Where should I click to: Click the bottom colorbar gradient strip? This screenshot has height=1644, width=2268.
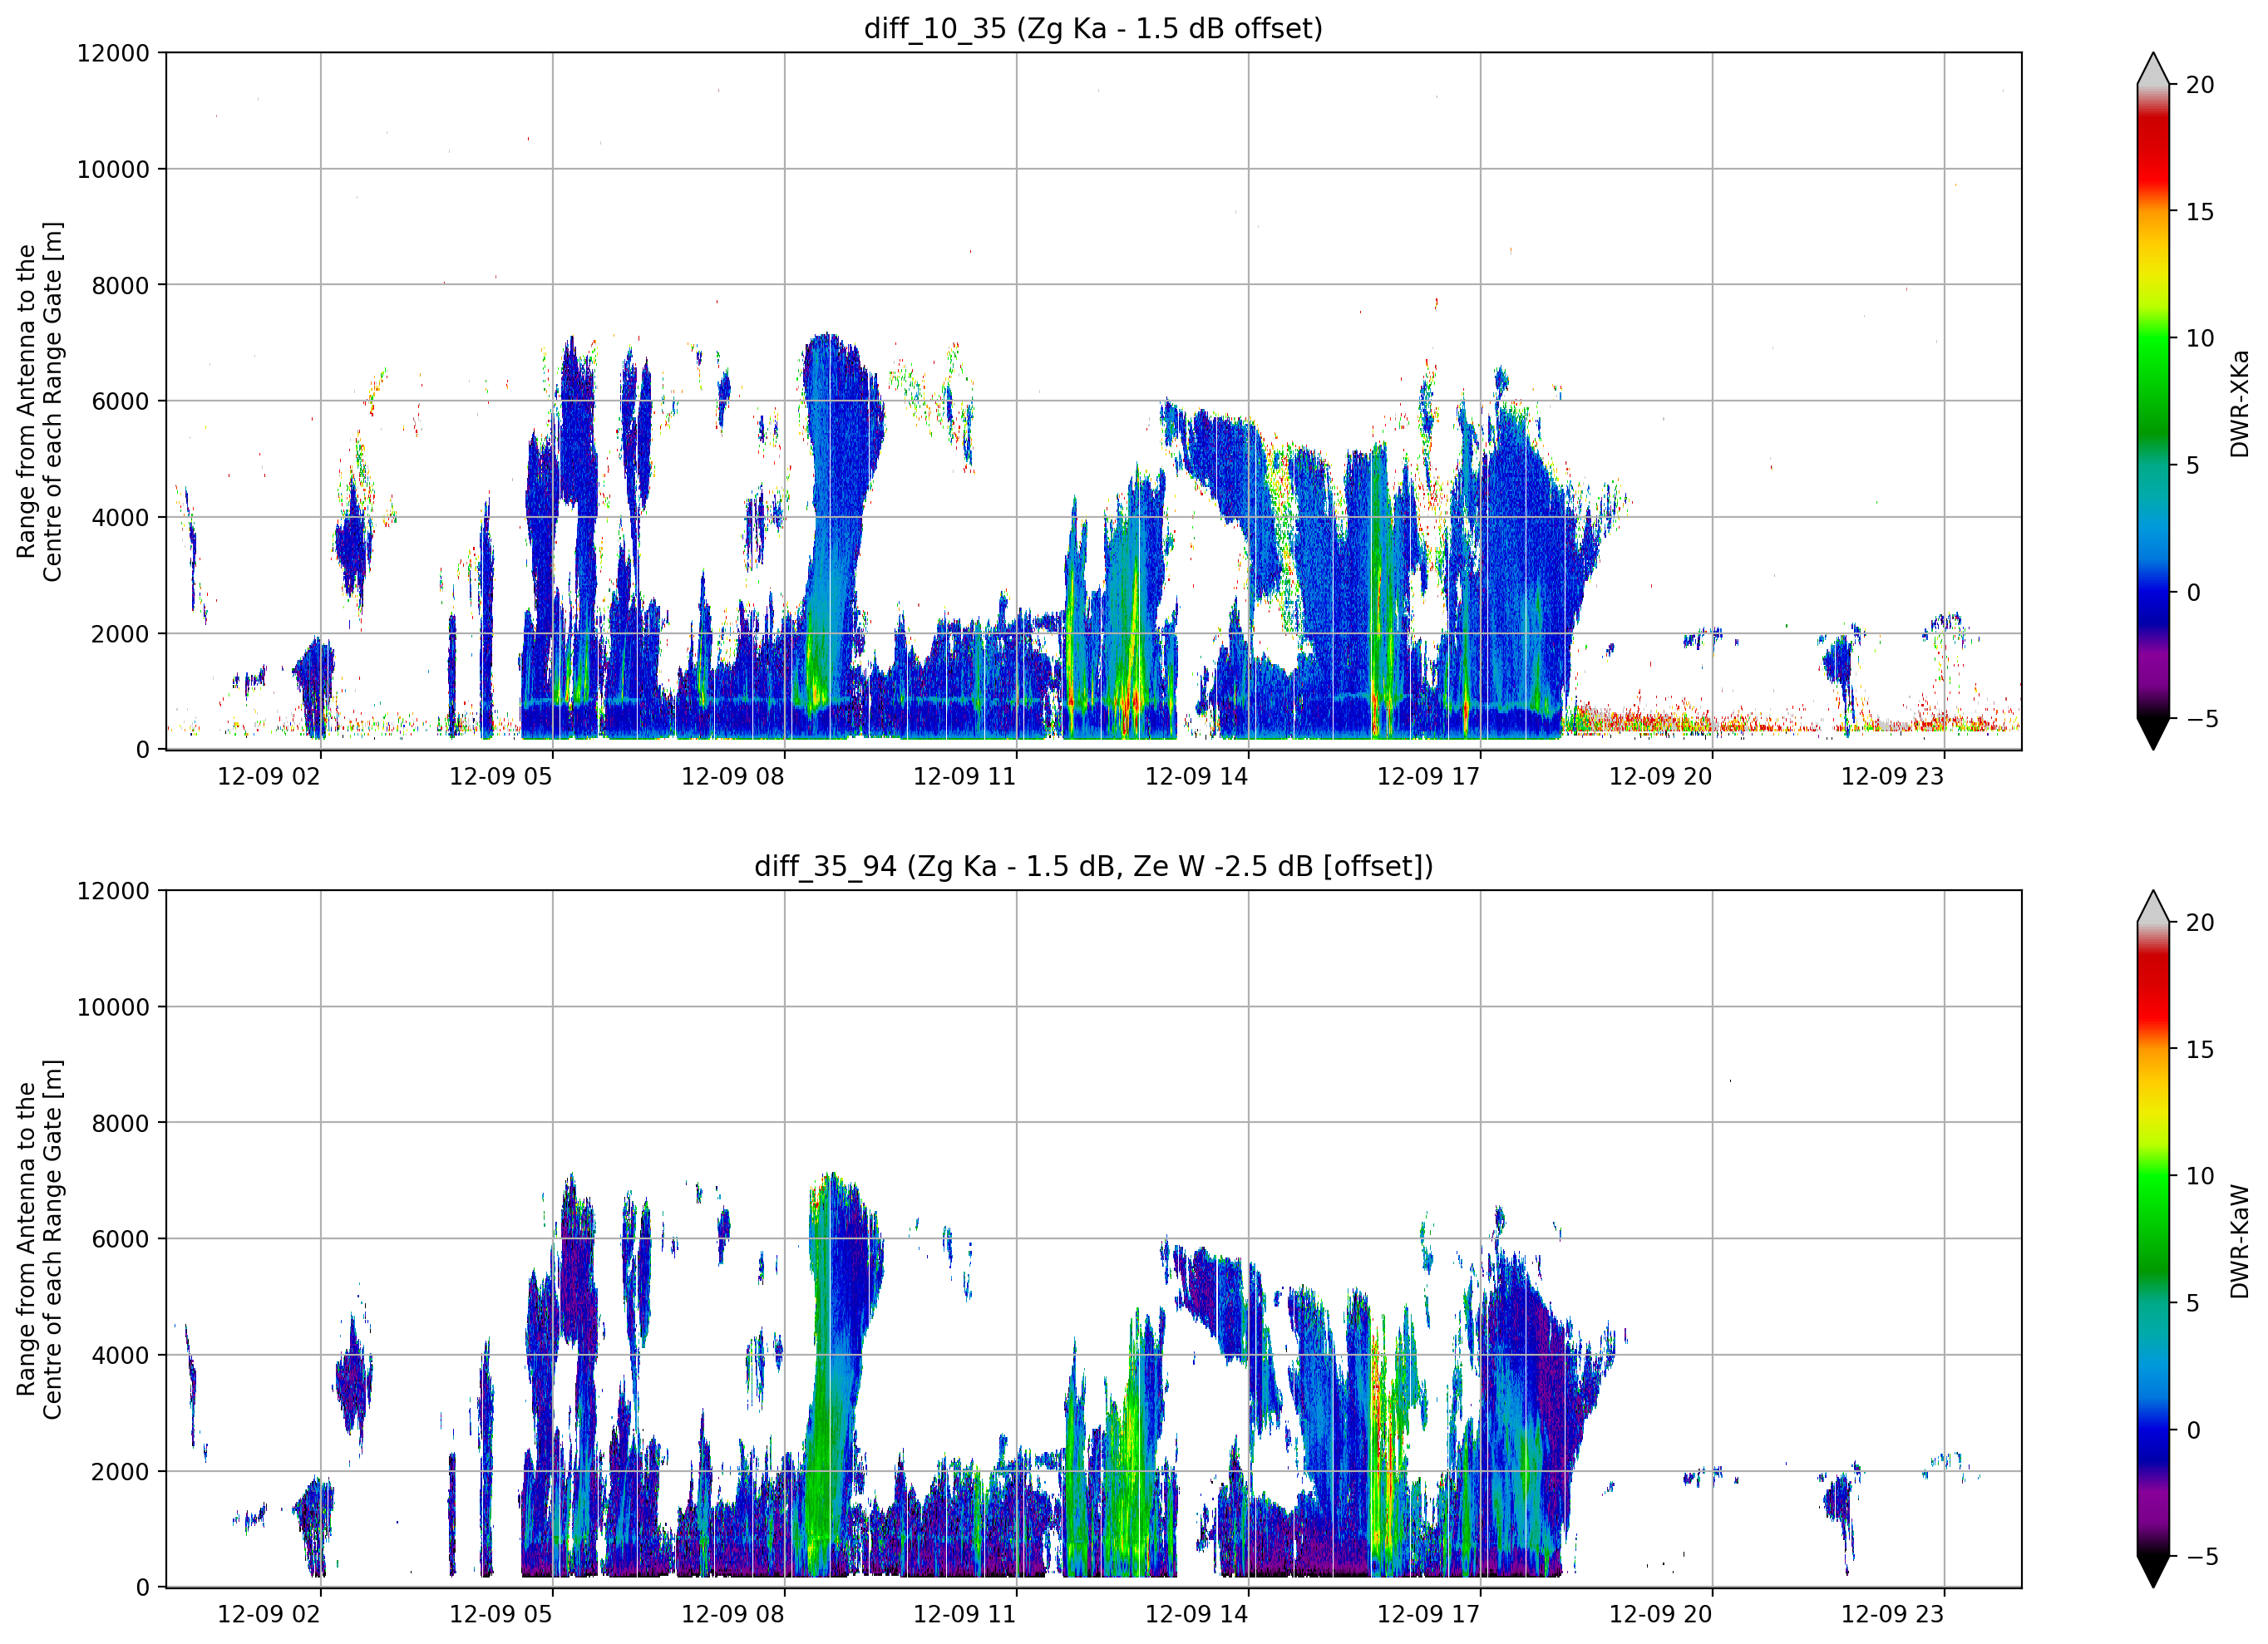coord(2153,1239)
